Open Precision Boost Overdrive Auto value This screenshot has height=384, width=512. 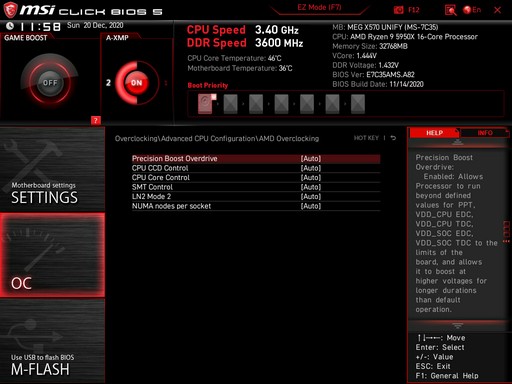click(x=311, y=159)
